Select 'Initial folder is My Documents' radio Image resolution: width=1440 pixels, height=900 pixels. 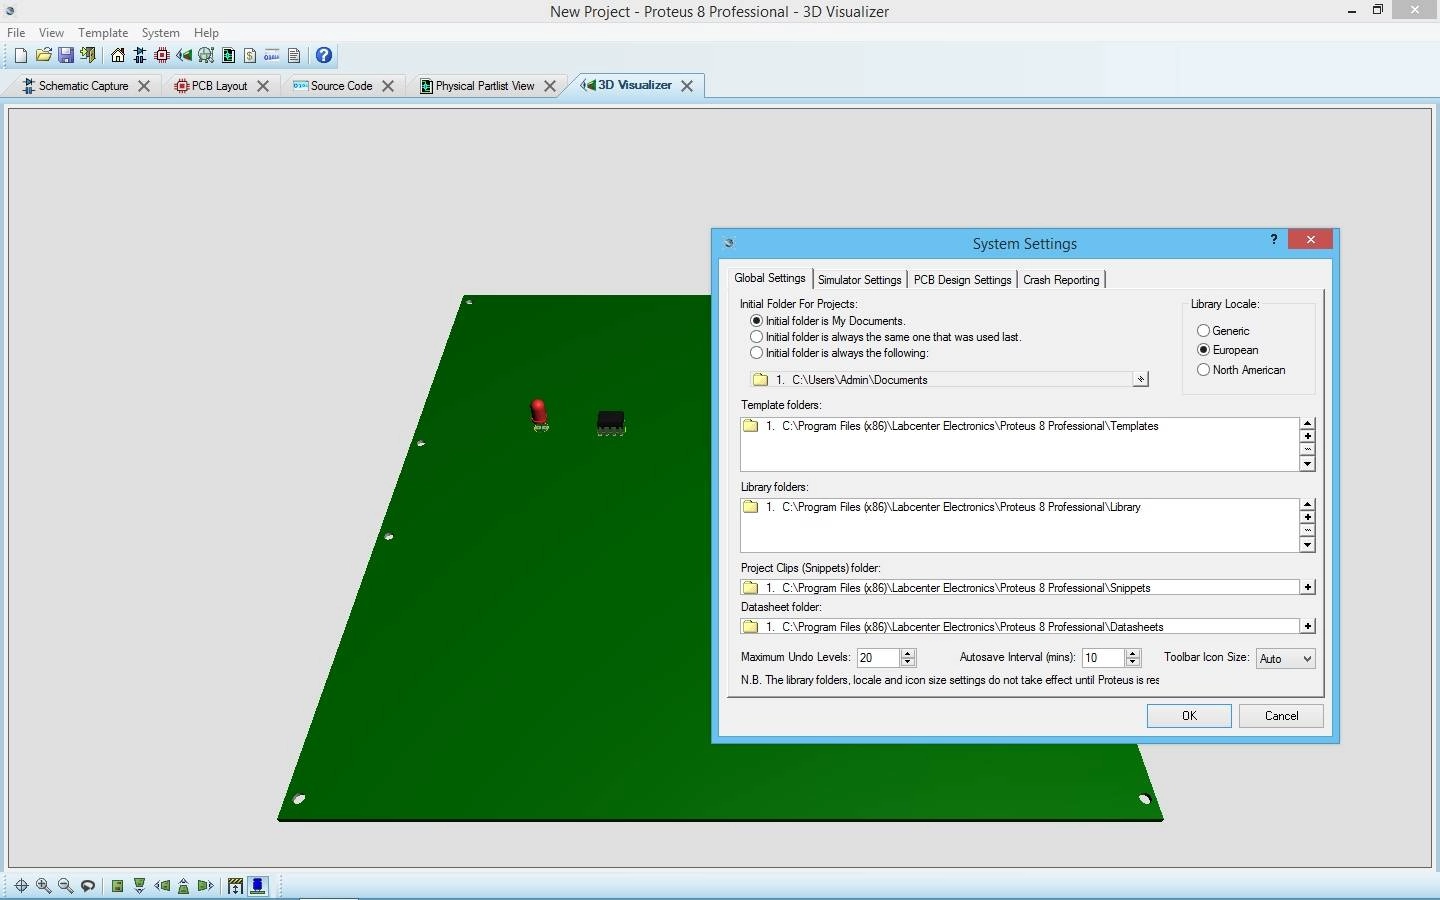(x=757, y=321)
